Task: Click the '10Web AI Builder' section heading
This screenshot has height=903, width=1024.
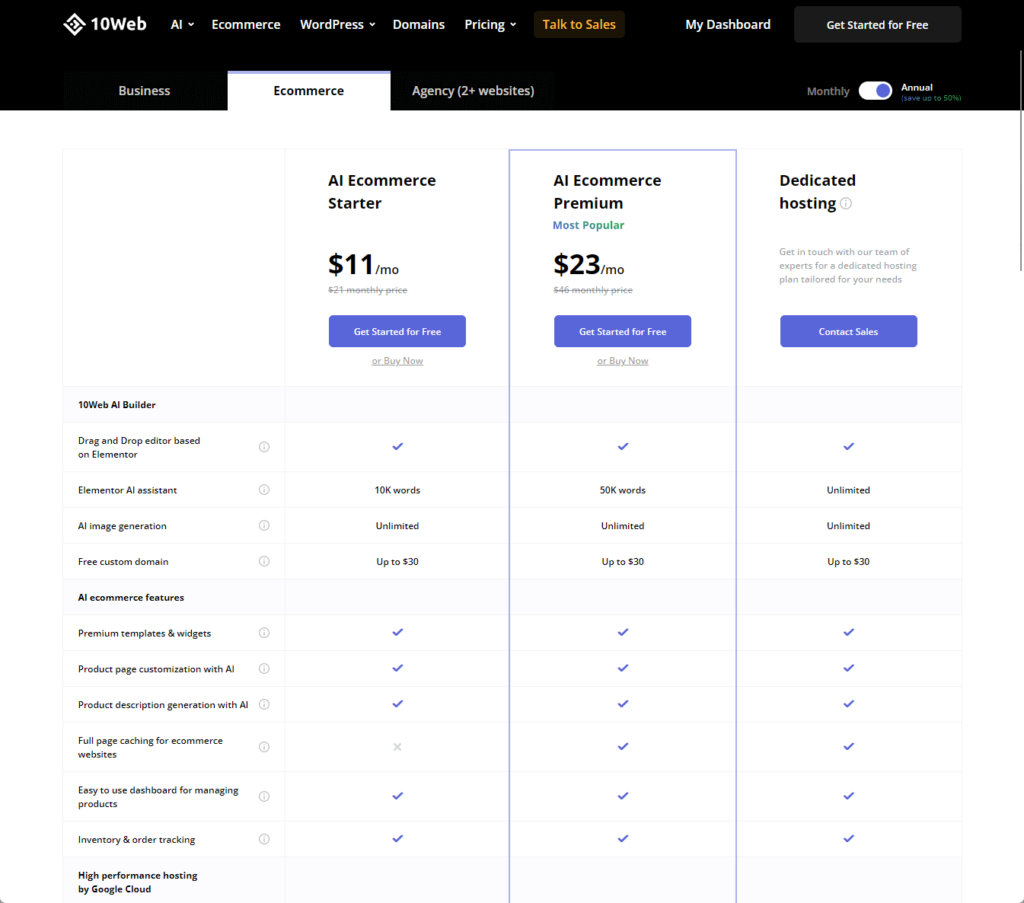Action: [117, 405]
